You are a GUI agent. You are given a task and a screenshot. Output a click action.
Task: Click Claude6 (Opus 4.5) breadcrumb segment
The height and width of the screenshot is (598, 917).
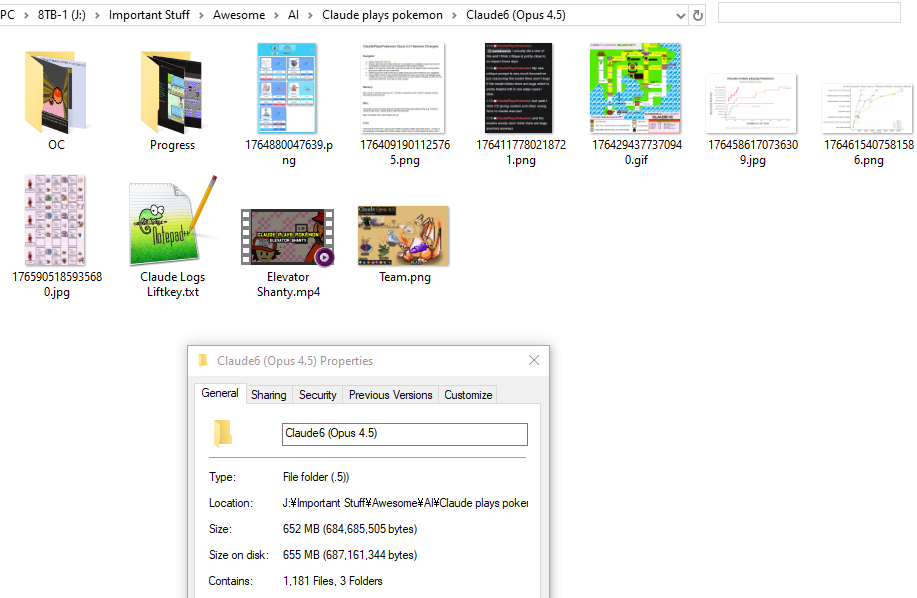516,15
